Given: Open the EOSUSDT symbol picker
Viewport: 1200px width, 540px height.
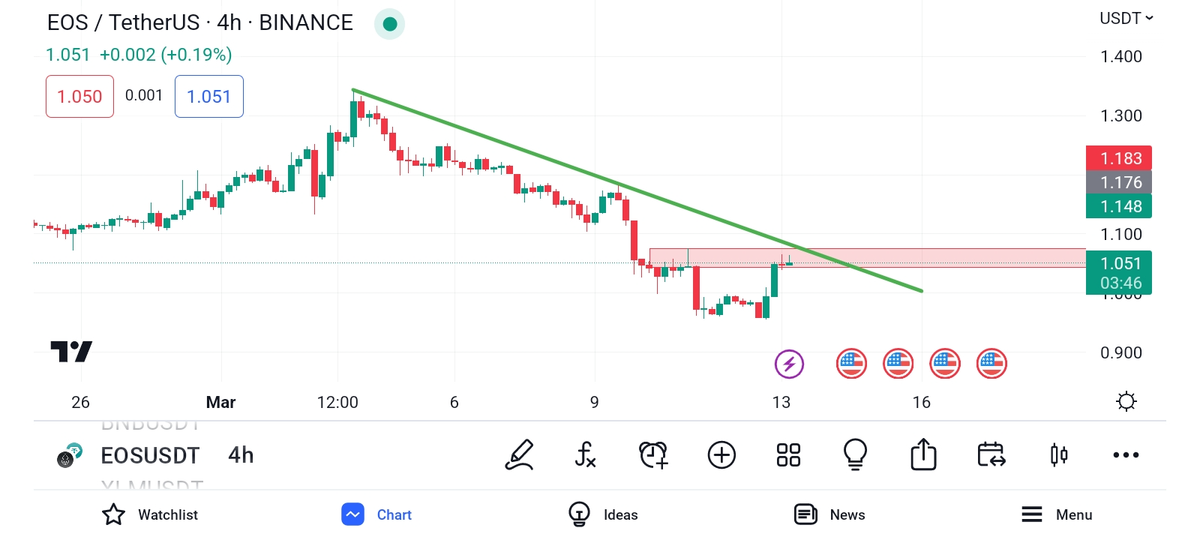Looking at the screenshot, I should pyautogui.click(x=150, y=456).
